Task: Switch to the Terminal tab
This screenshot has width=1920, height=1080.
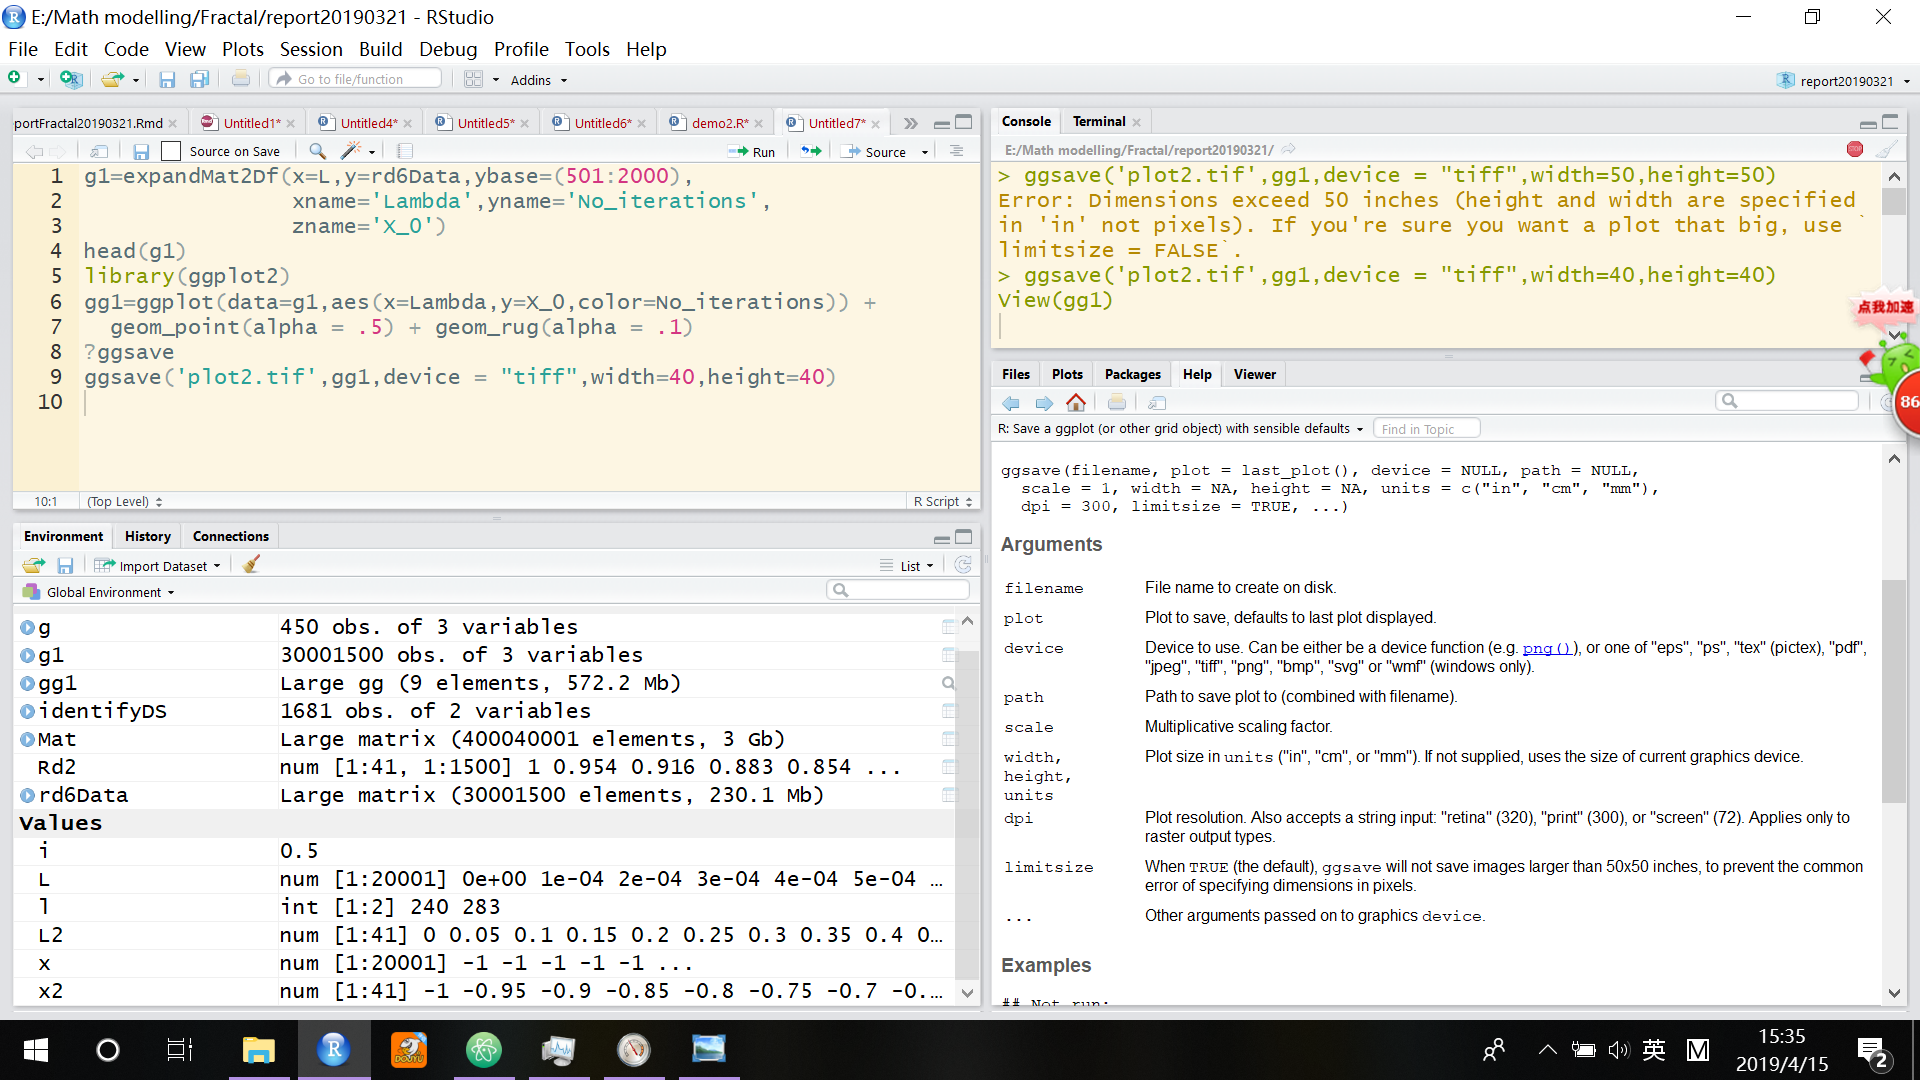Action: click(1099, 121)
